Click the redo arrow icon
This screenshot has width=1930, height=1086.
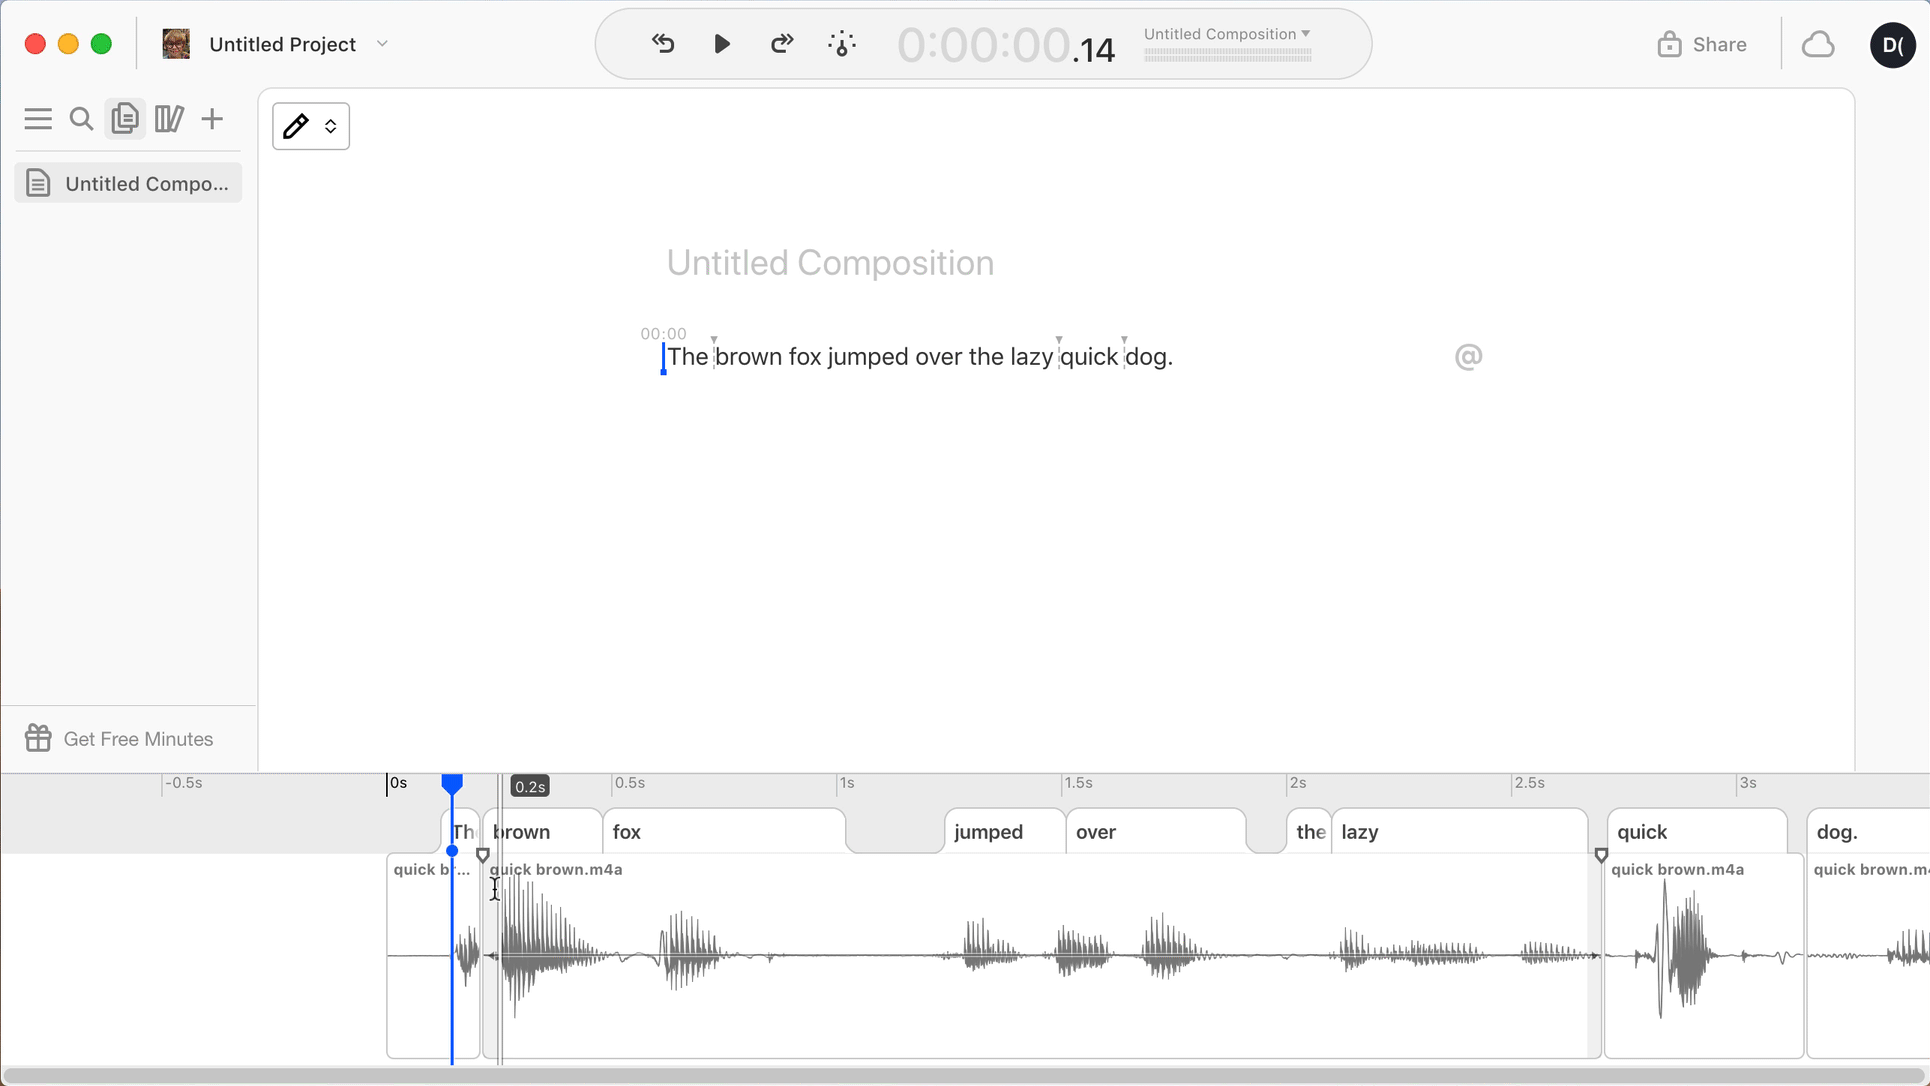click(782, 44)
